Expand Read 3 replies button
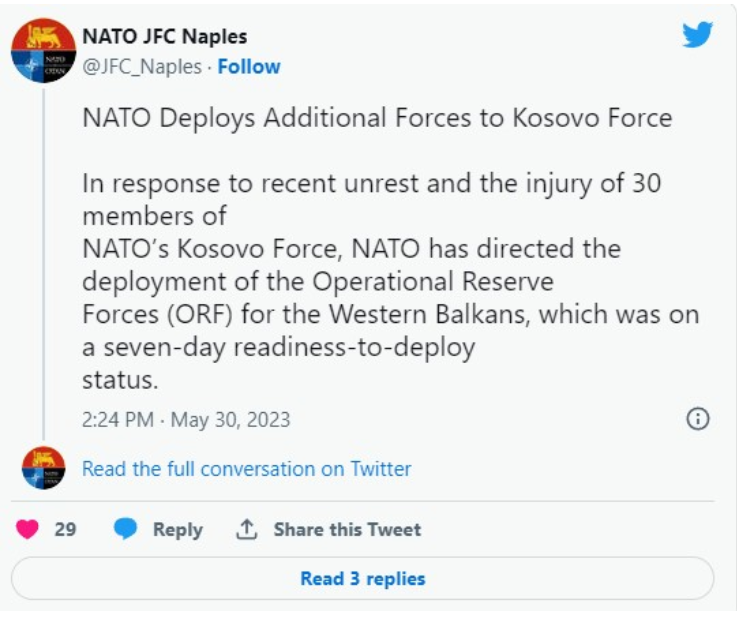Image resolution: width=737 pixels, height=619 pixels. 362,578
